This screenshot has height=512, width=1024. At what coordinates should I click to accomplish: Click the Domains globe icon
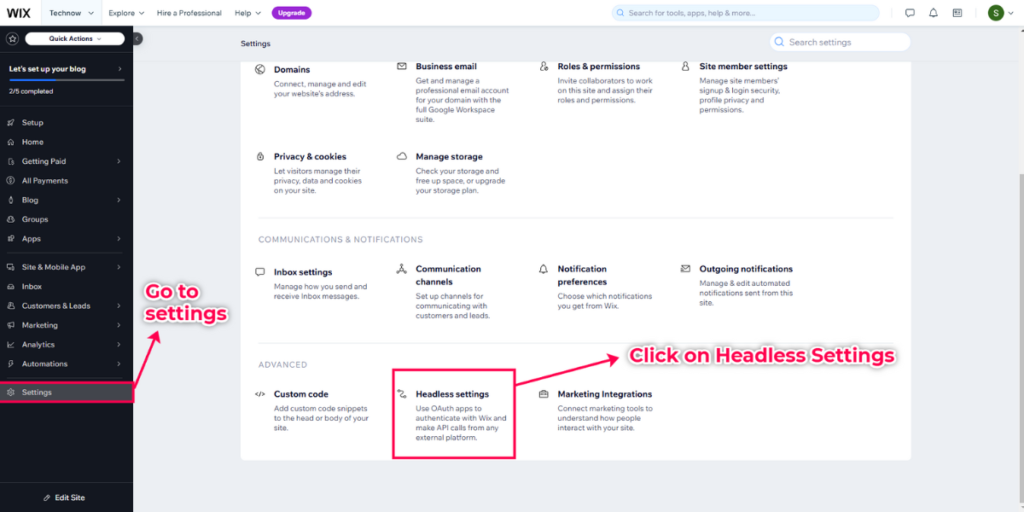[x=260, y=69]
